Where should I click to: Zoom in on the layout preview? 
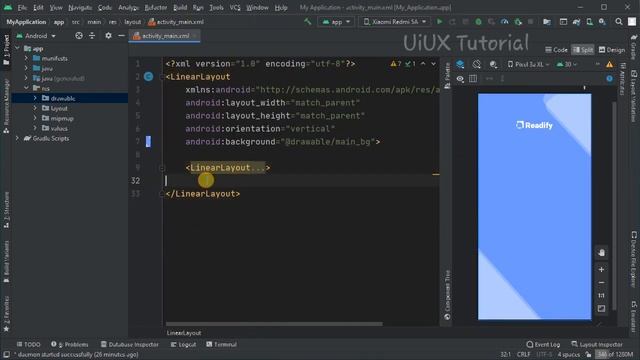(601, 269)
